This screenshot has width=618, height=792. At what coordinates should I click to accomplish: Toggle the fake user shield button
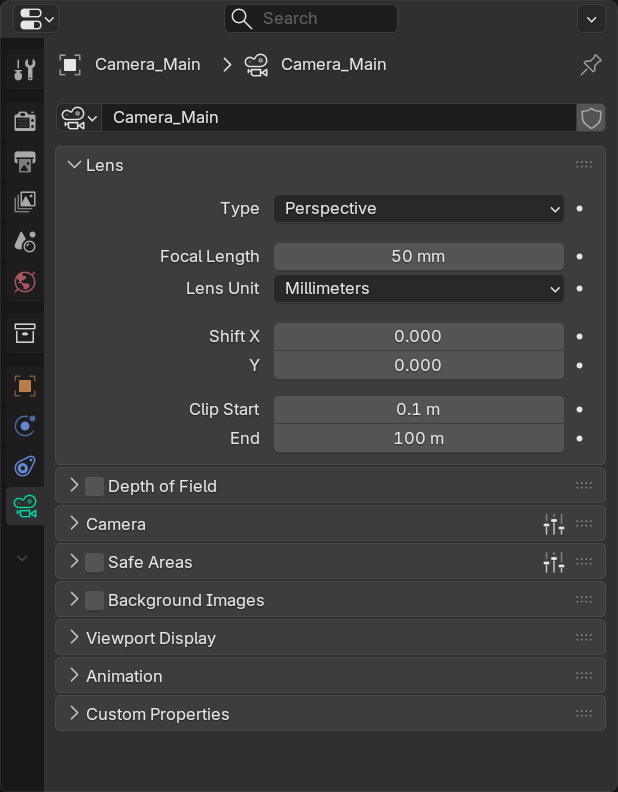pyautogui.click(x=591, y=118)
